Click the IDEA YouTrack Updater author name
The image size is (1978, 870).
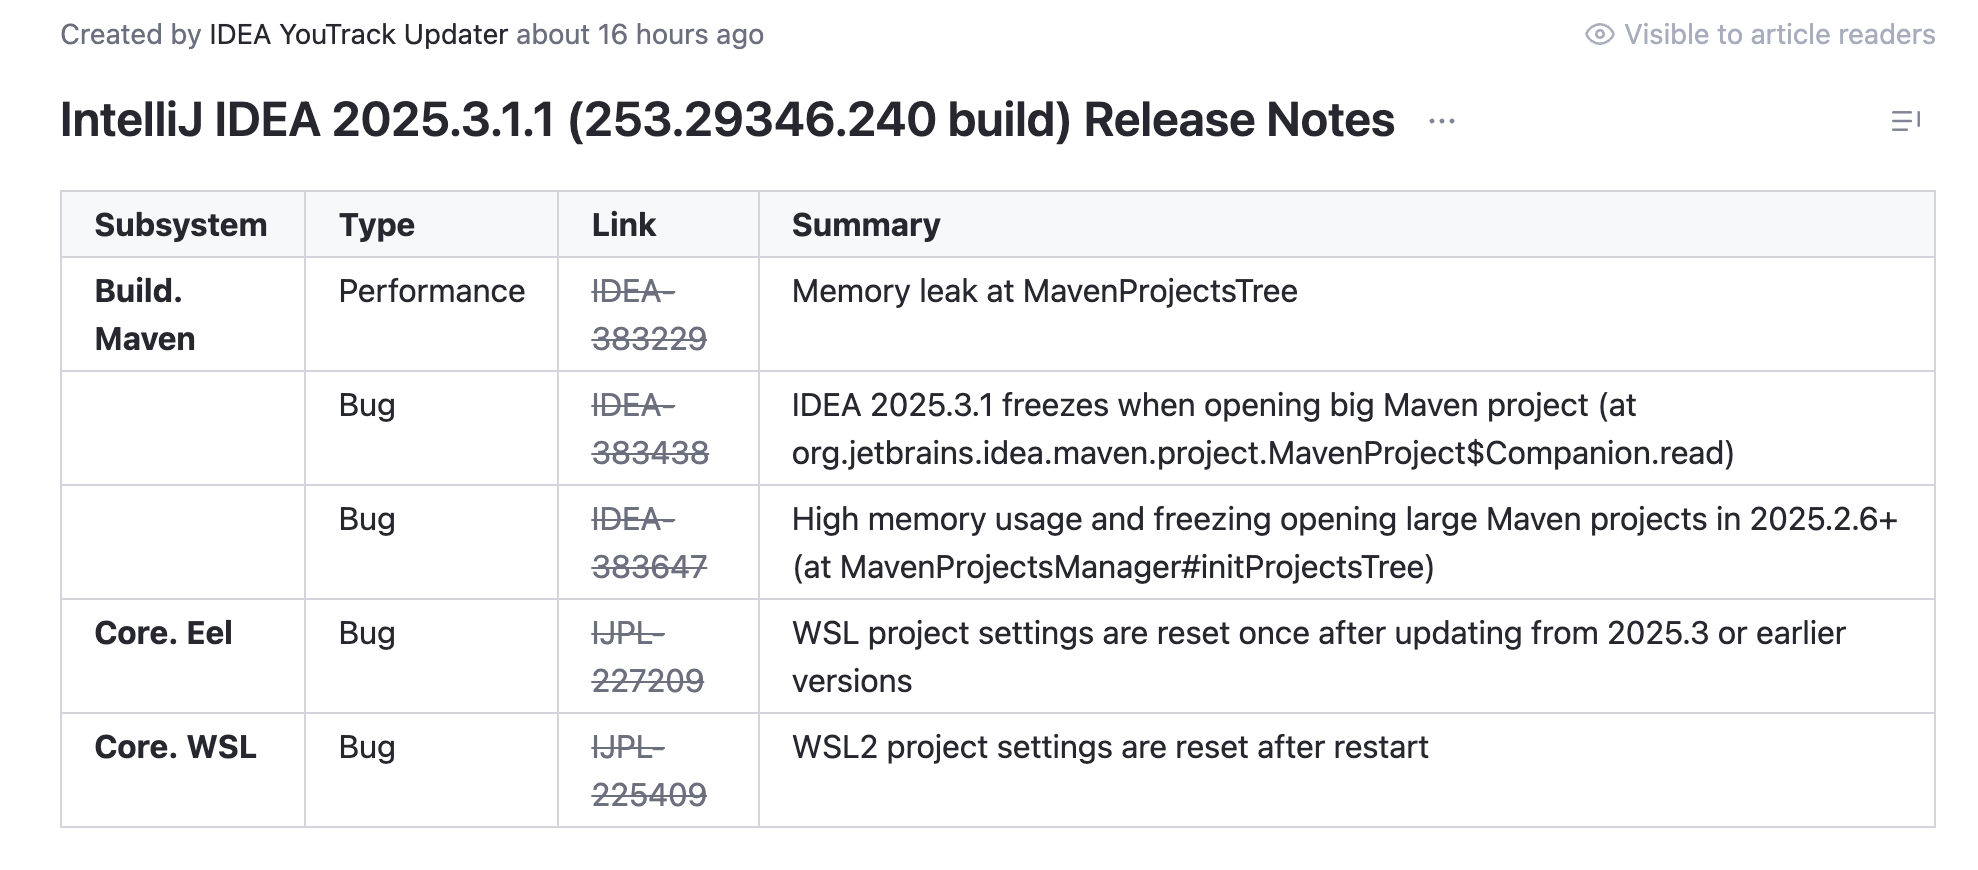358,35
